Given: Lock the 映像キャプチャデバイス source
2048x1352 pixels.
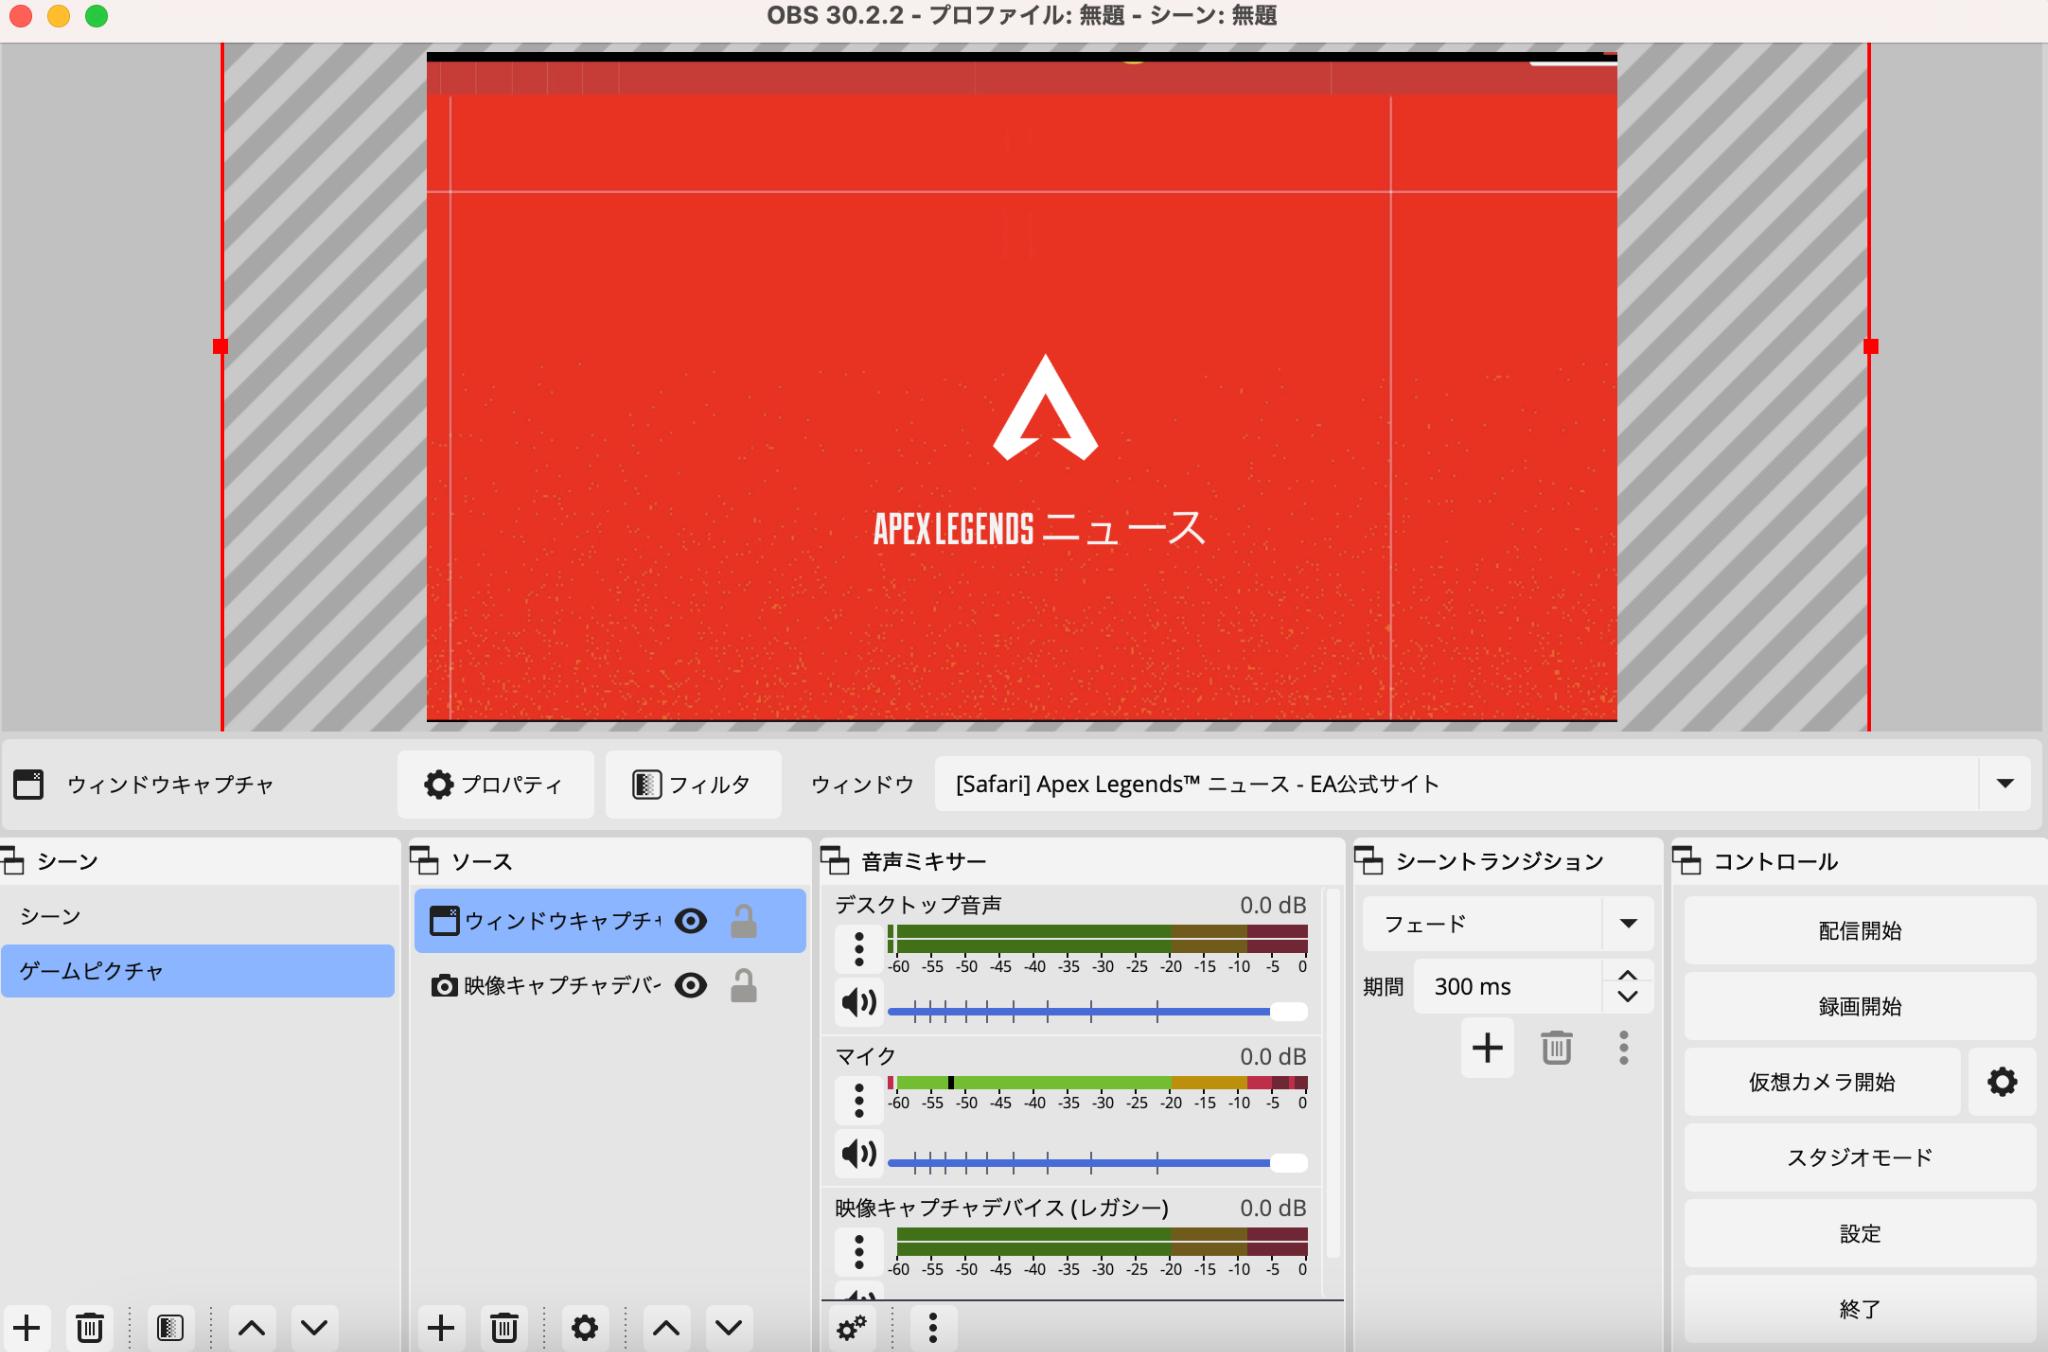Looking at the screenshot, I should 743,985.
